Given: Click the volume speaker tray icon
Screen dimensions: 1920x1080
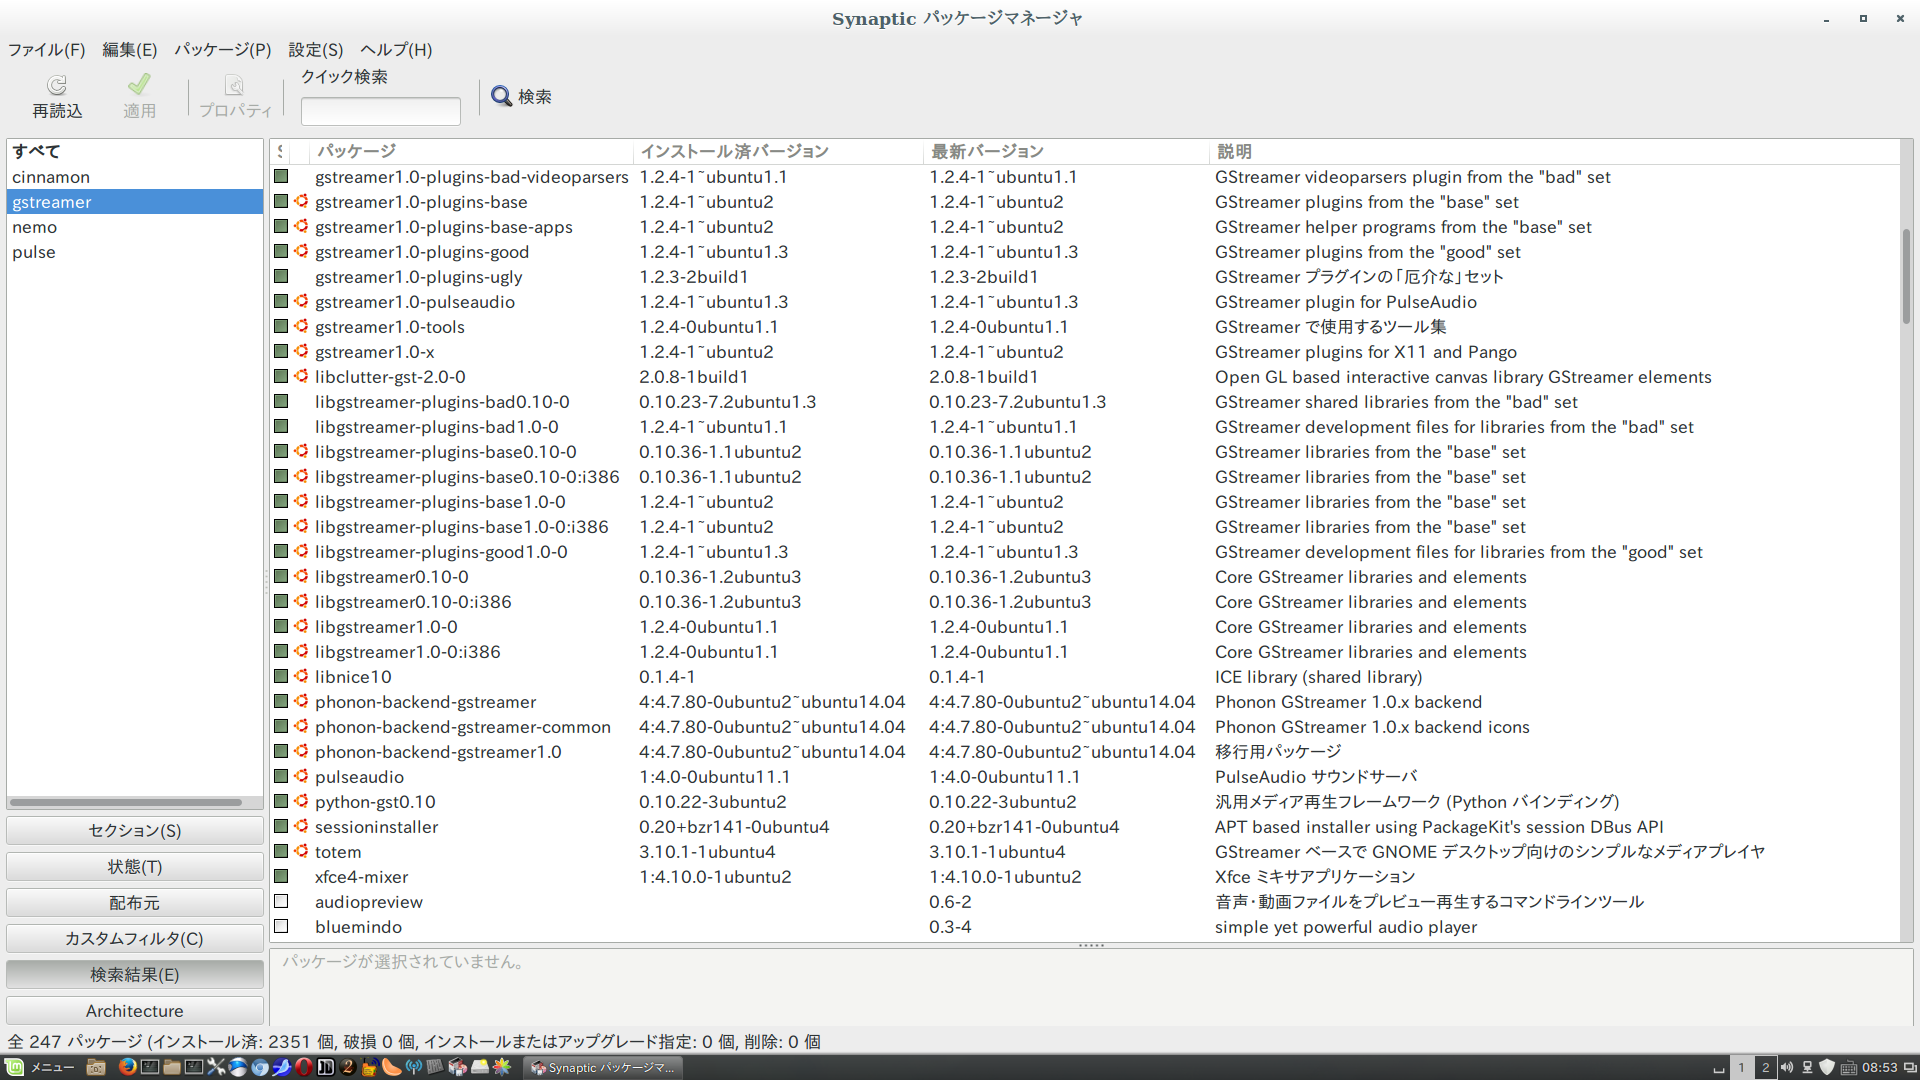Looking at the screenshot, I should 1787,1067.
